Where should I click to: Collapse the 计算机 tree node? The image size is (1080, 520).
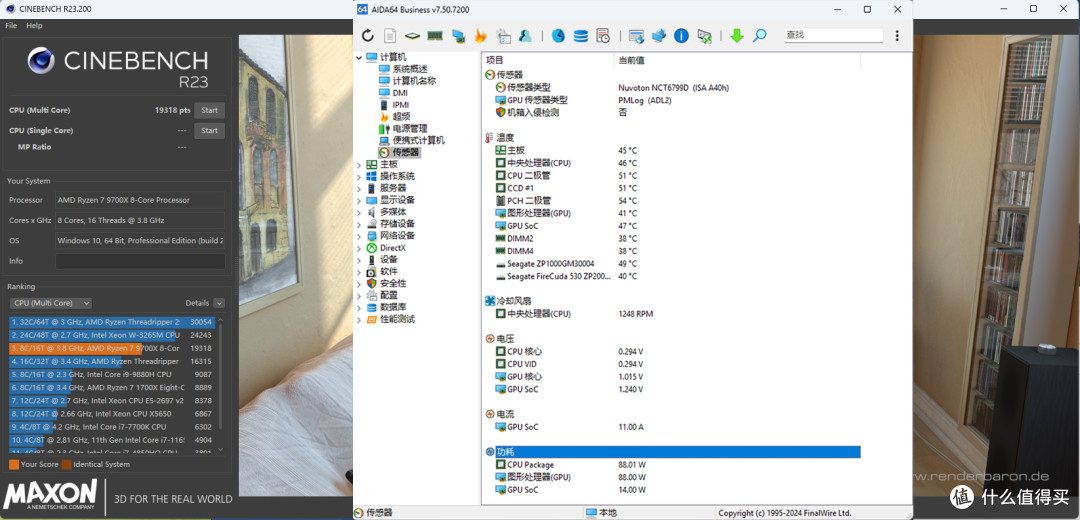point(359,57)
